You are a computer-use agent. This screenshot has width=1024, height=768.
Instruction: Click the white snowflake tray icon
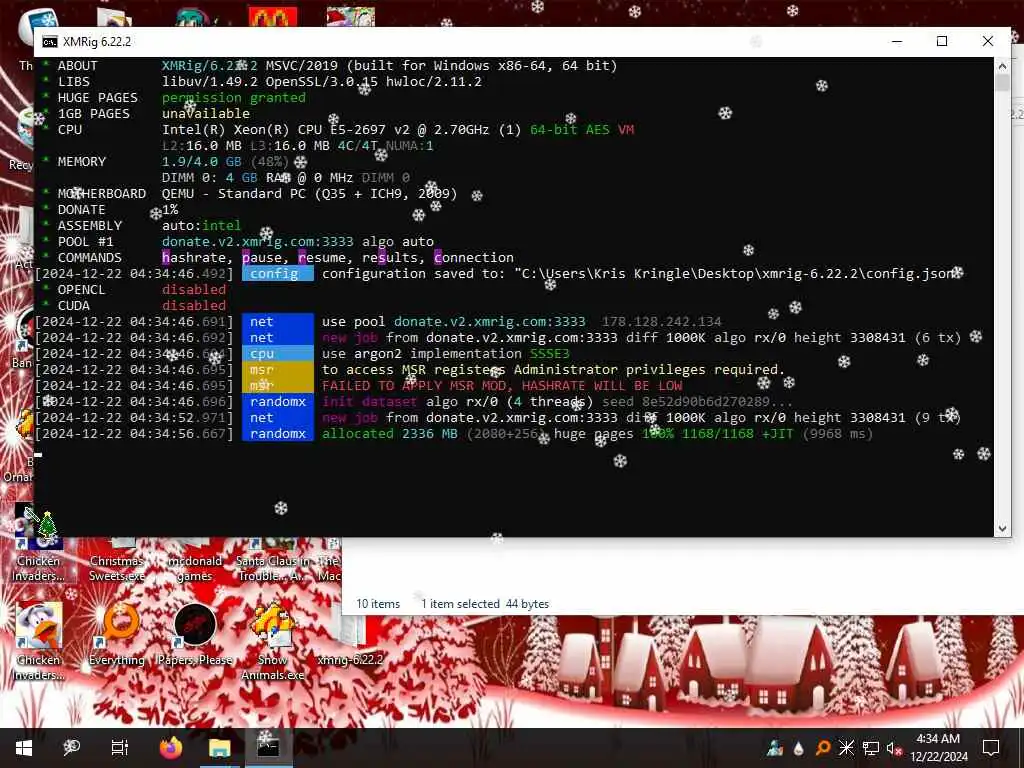coord(846,748)
